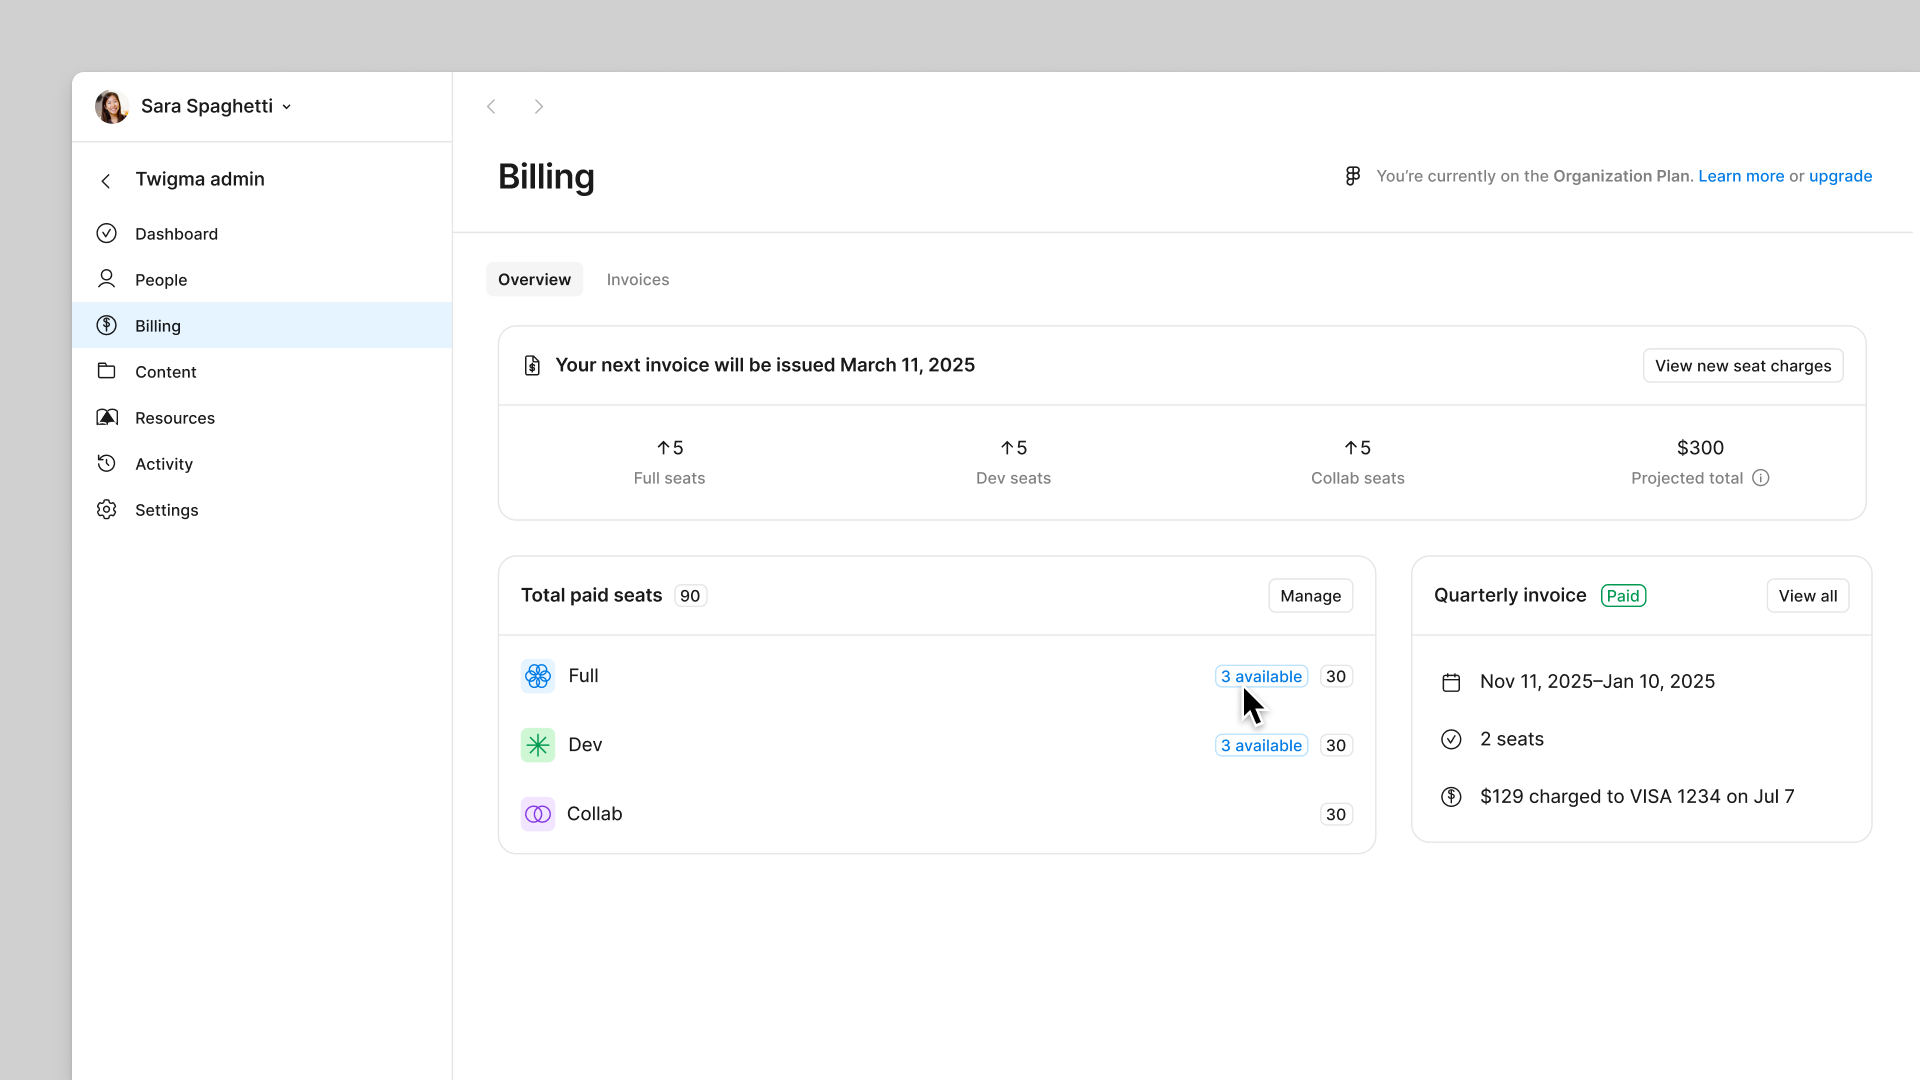
Task: Click projected total info icon
Action: 1762,477
